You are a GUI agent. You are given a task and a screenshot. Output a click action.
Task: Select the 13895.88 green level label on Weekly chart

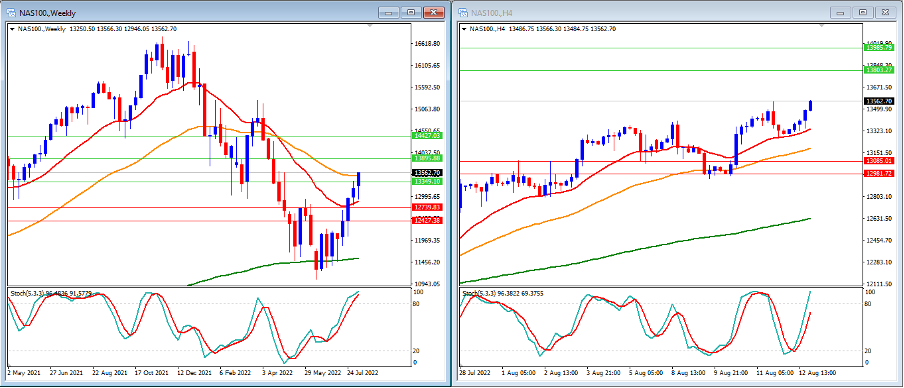click(x=427, y=158)
